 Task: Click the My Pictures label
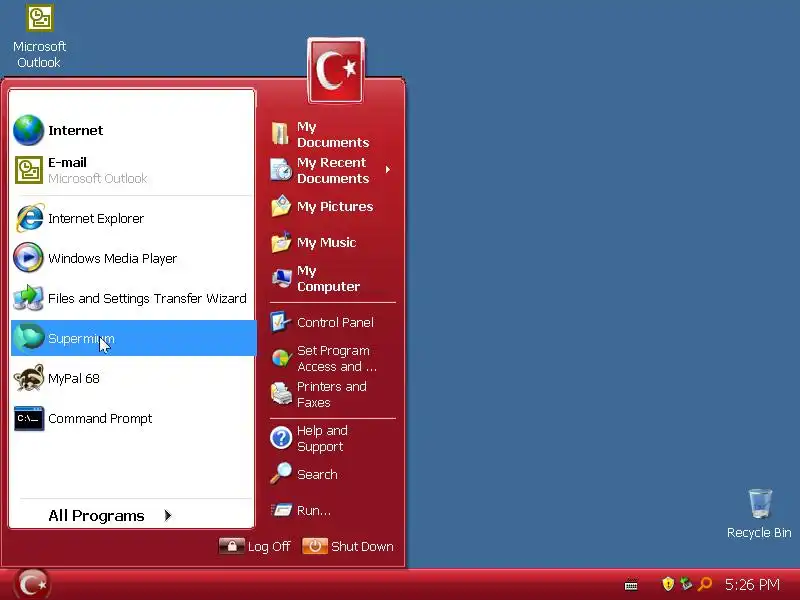[x=335, y=207]
